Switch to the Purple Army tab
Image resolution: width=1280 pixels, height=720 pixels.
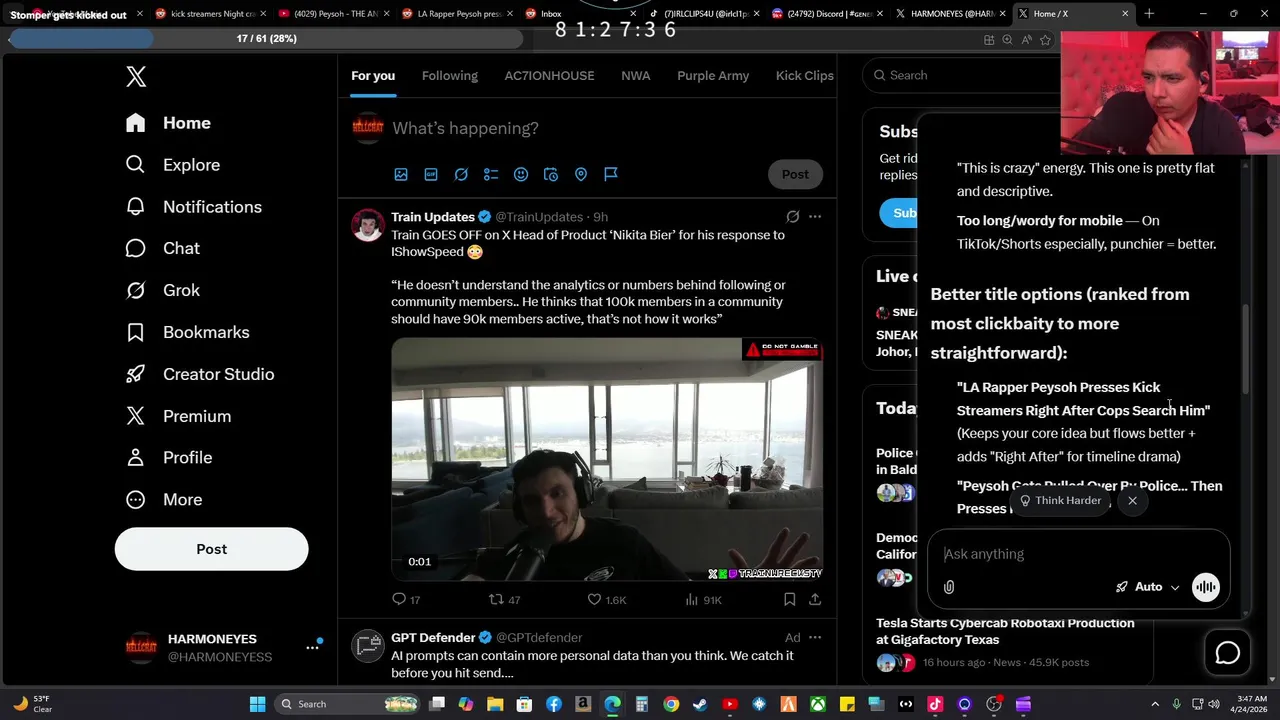713,76
